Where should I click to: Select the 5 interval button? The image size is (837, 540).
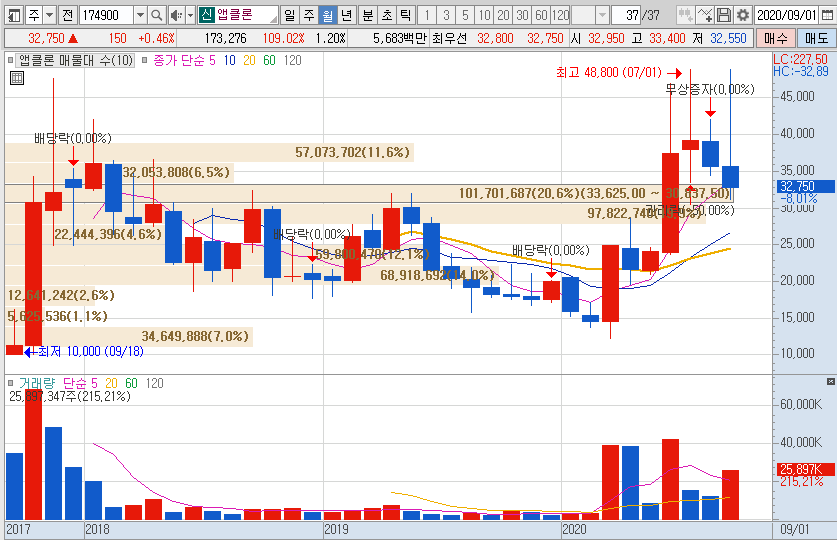point(465,15)
